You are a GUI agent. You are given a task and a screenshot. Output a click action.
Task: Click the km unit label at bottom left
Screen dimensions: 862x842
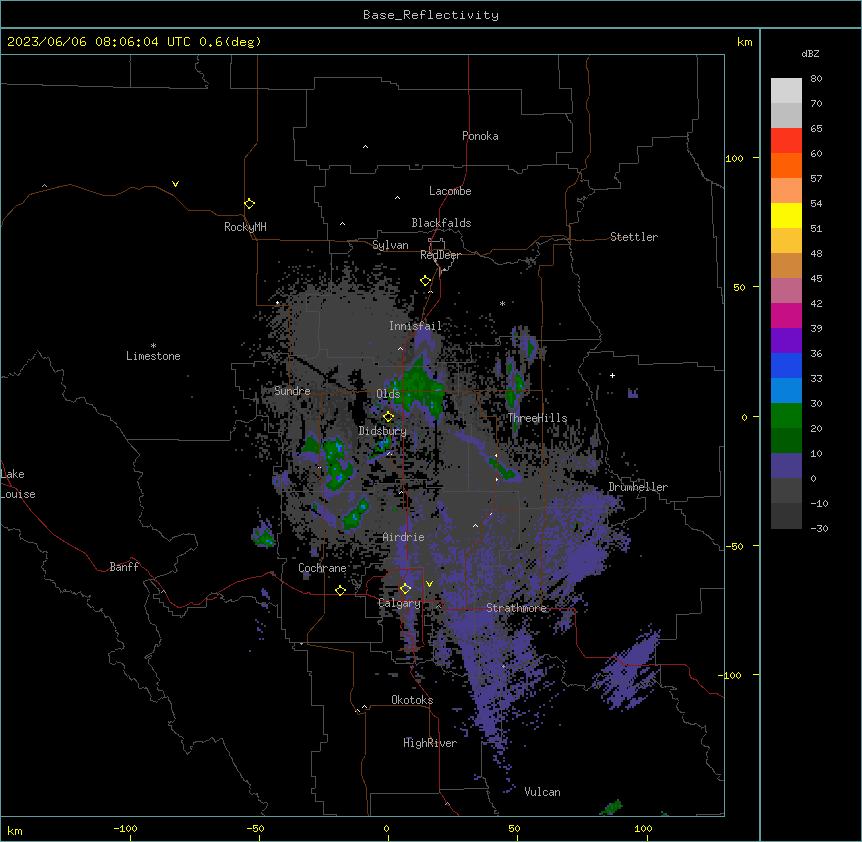click(15, 830)
